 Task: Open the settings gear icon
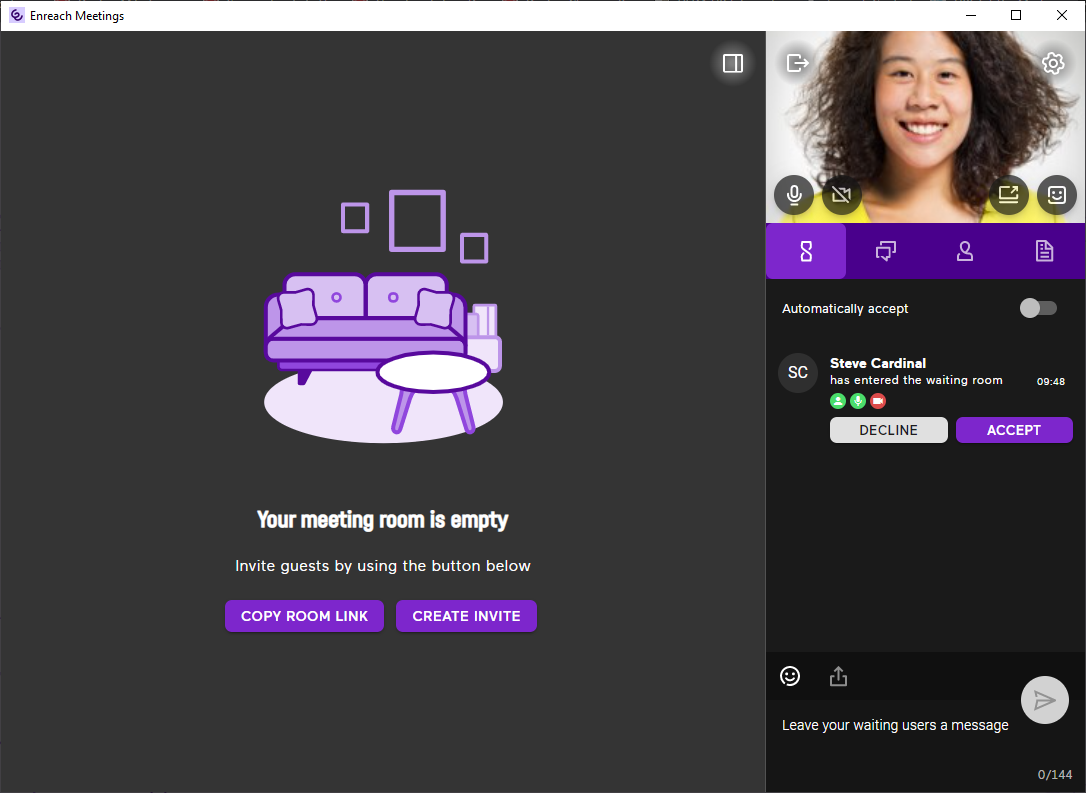[1053, 63]
